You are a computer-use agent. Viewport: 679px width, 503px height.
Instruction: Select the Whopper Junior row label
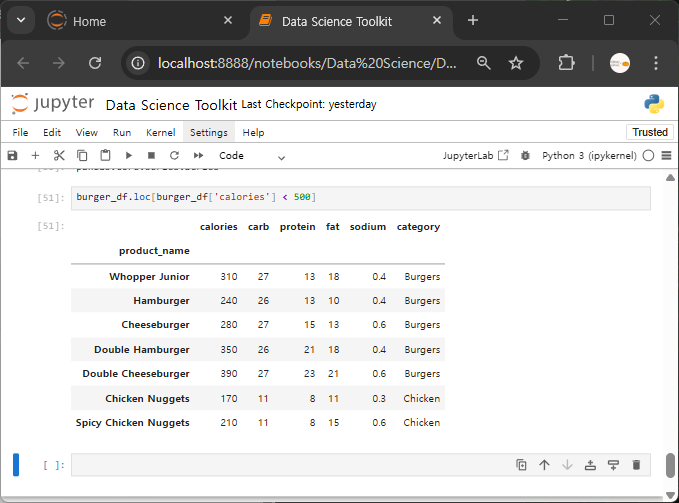pos(149,277)
